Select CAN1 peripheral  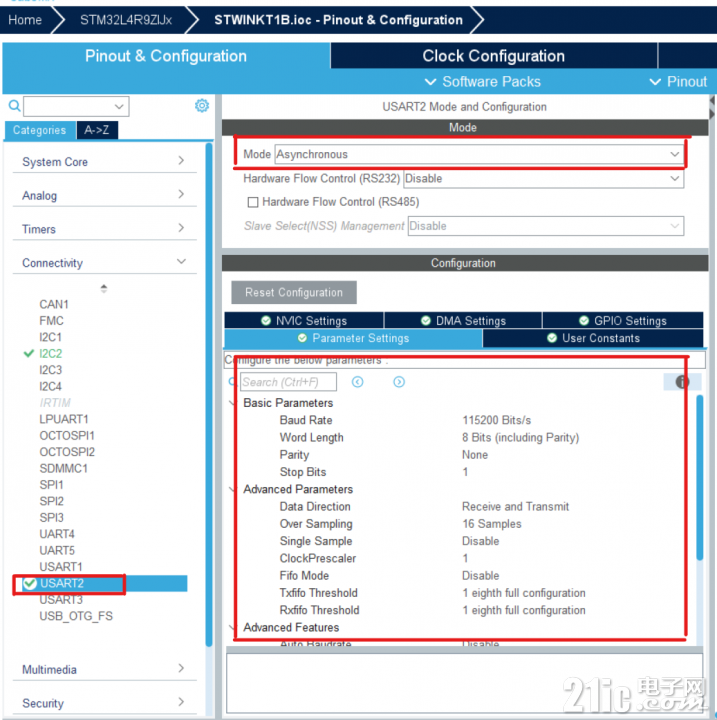pyautogui.click(x=54, y=304)
